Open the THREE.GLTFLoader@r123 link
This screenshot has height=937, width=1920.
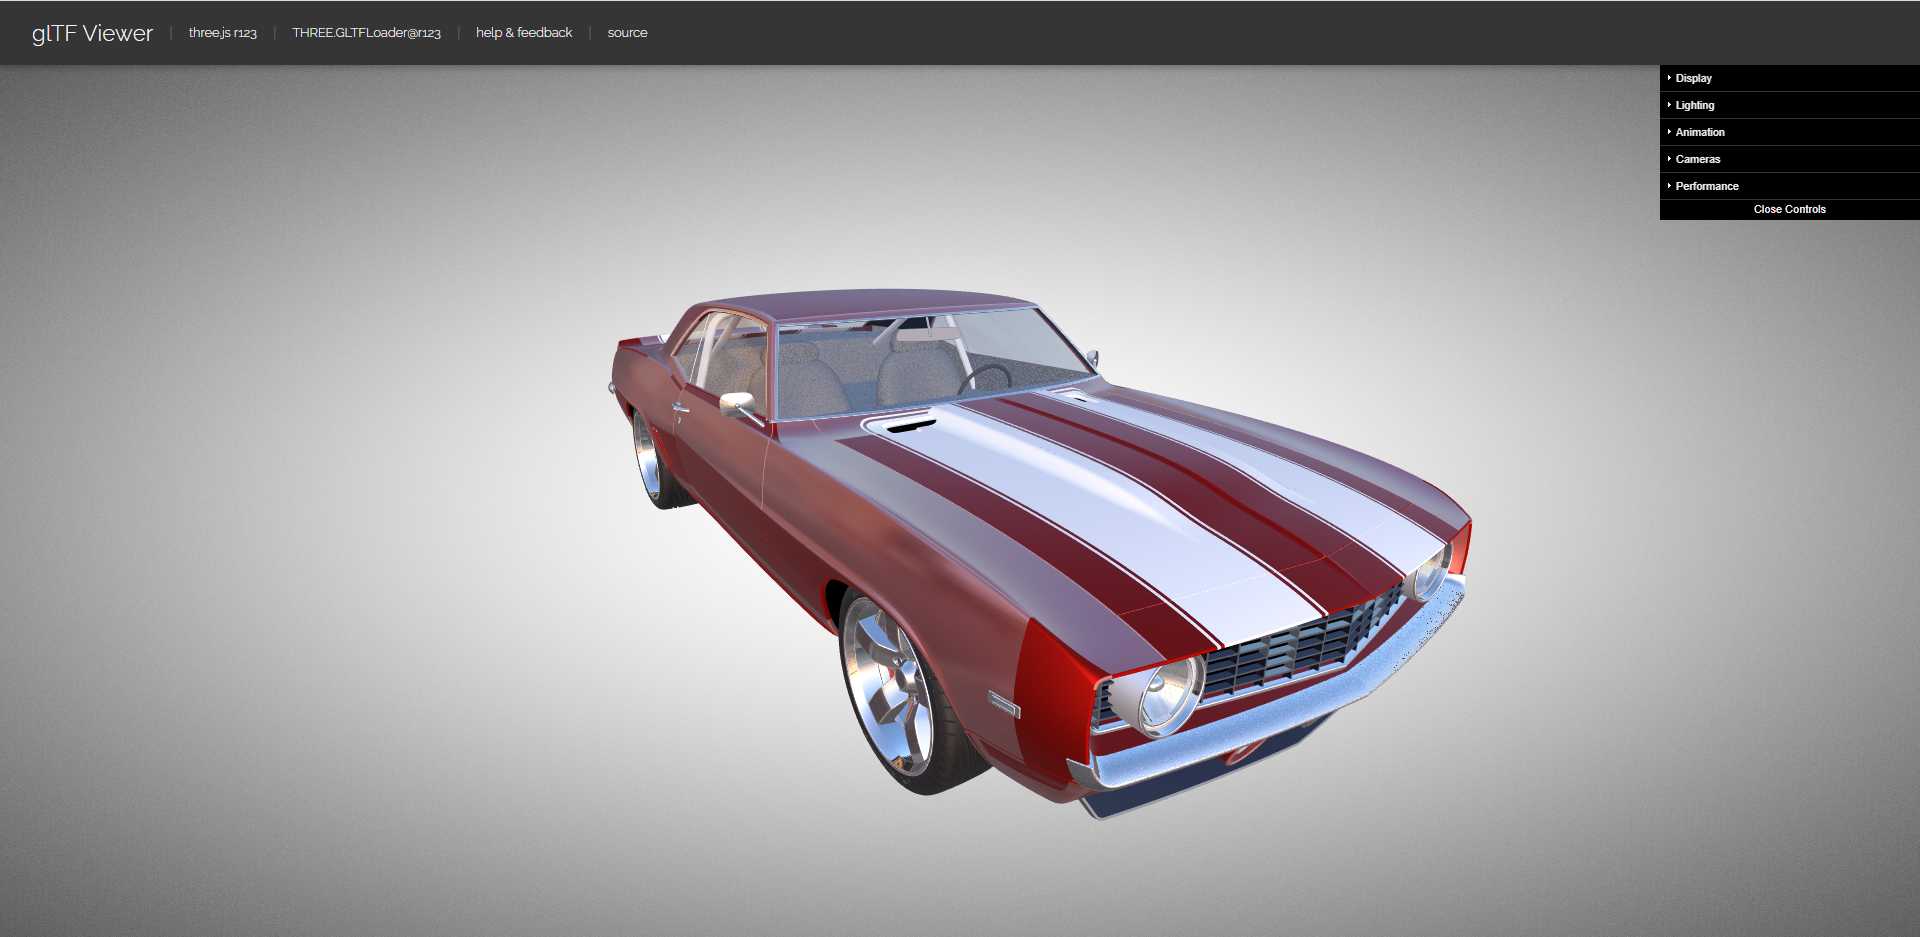(x=366, y=33)
